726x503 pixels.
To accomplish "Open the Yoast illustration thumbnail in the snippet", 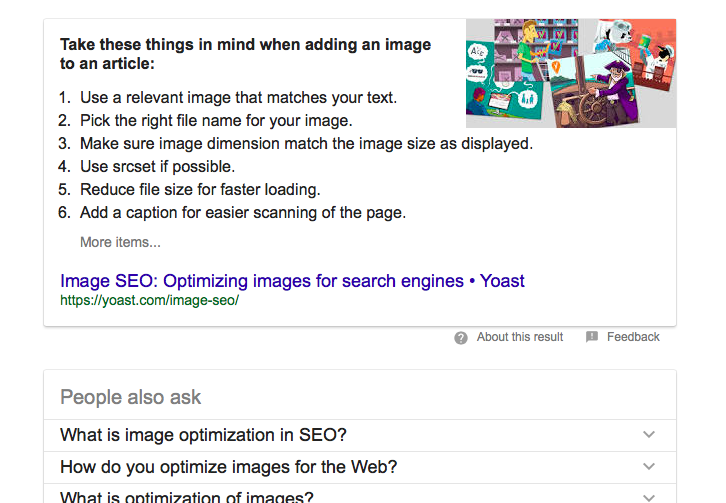I will coord(571,73).
